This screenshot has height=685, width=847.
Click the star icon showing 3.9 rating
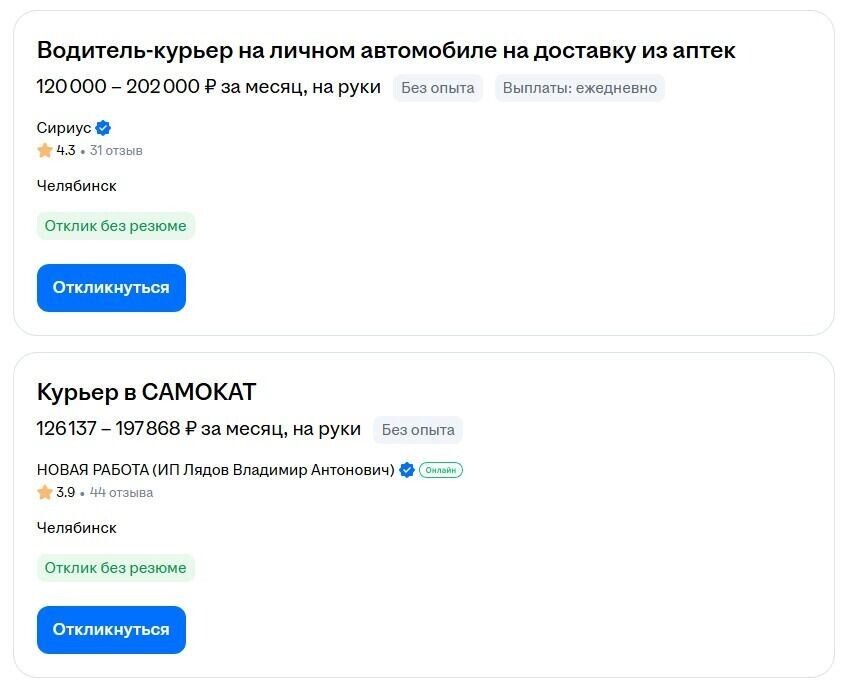44,492
